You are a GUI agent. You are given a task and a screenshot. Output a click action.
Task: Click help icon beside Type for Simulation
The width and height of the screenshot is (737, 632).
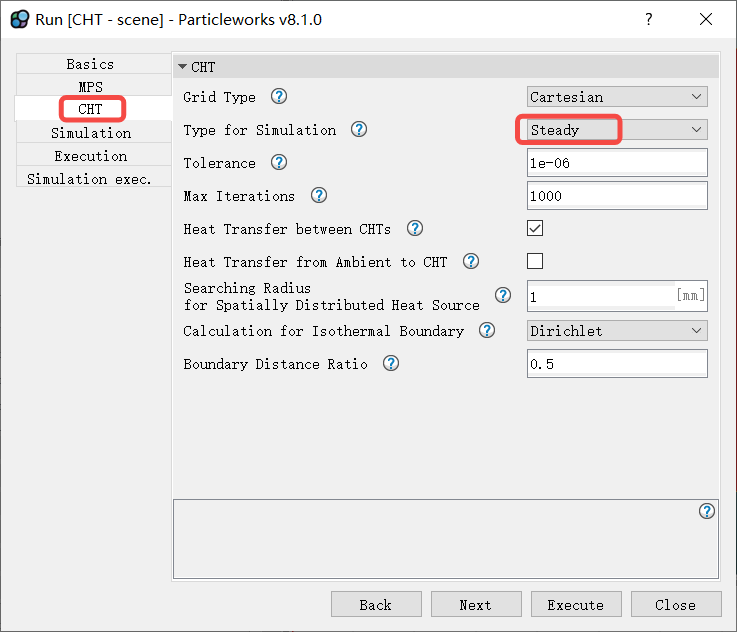tap(359, 130)
